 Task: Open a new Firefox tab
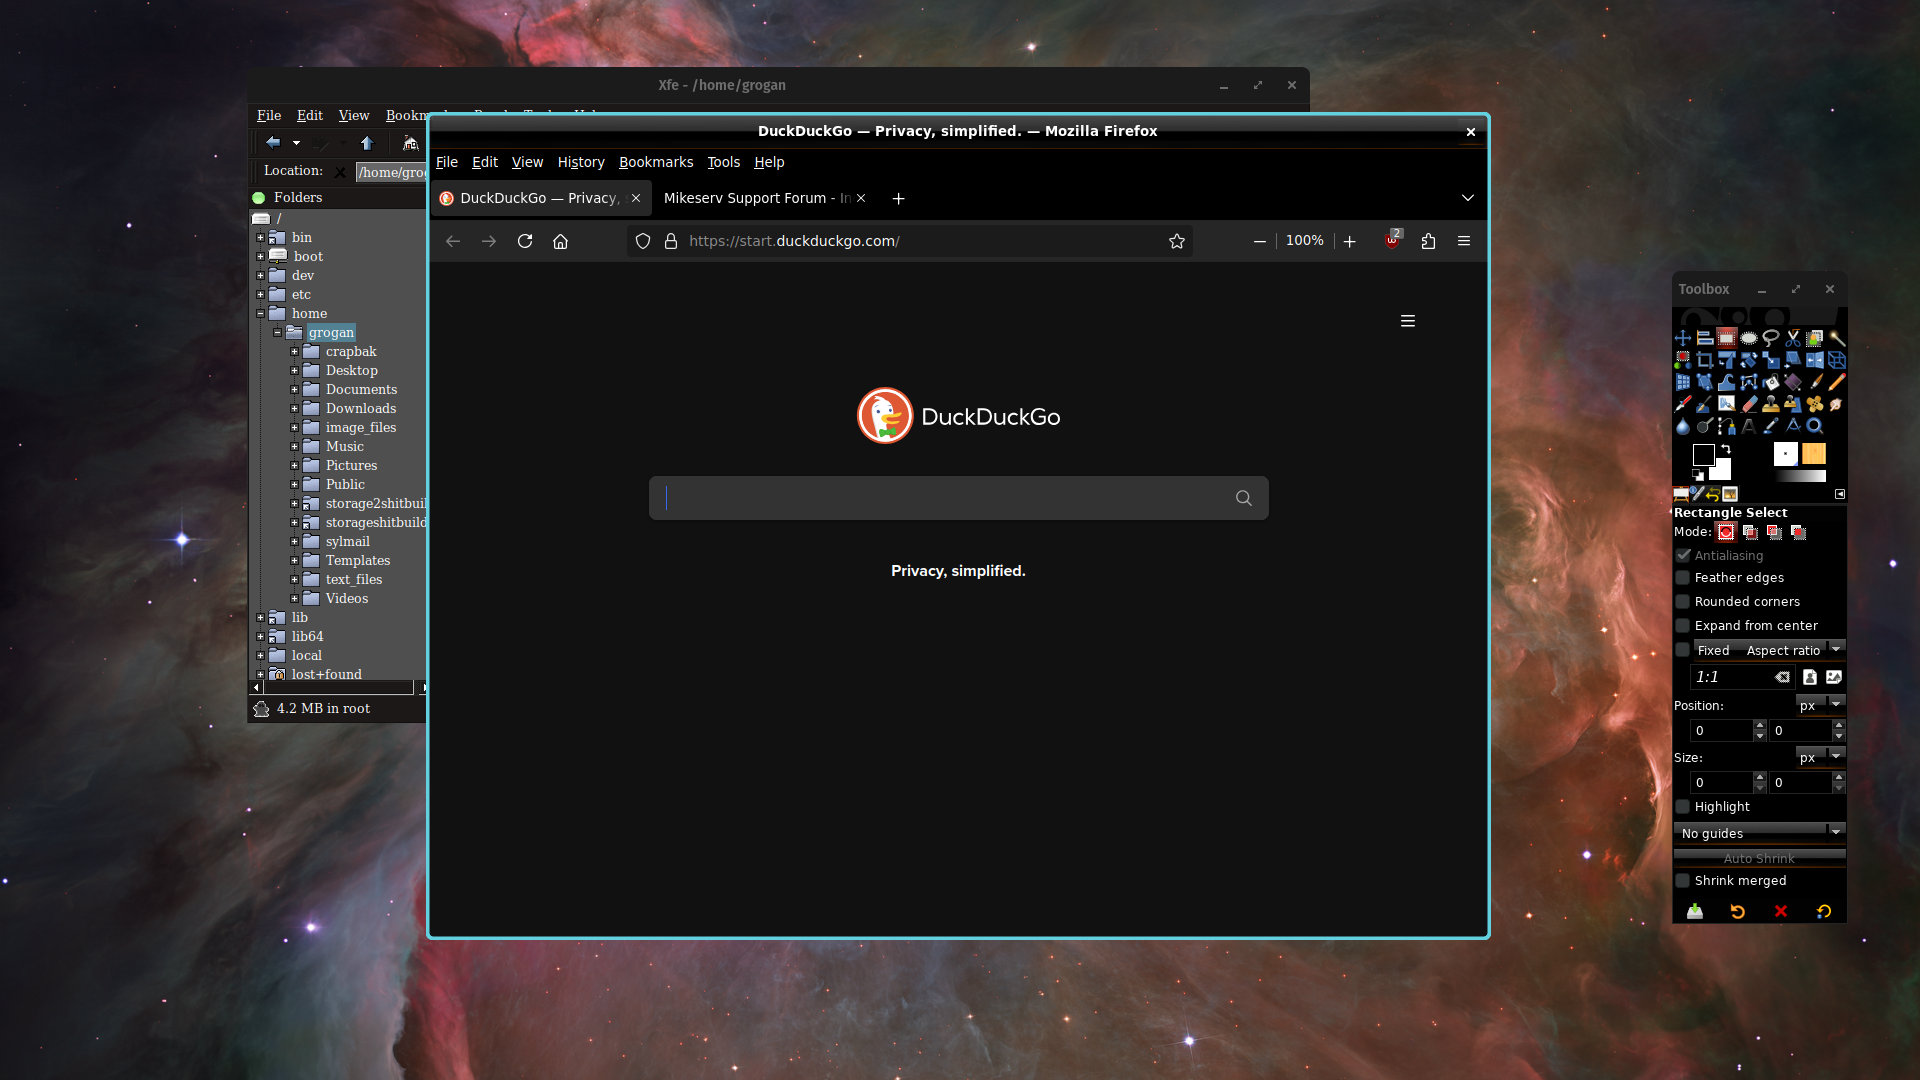(x=898, y=198)
